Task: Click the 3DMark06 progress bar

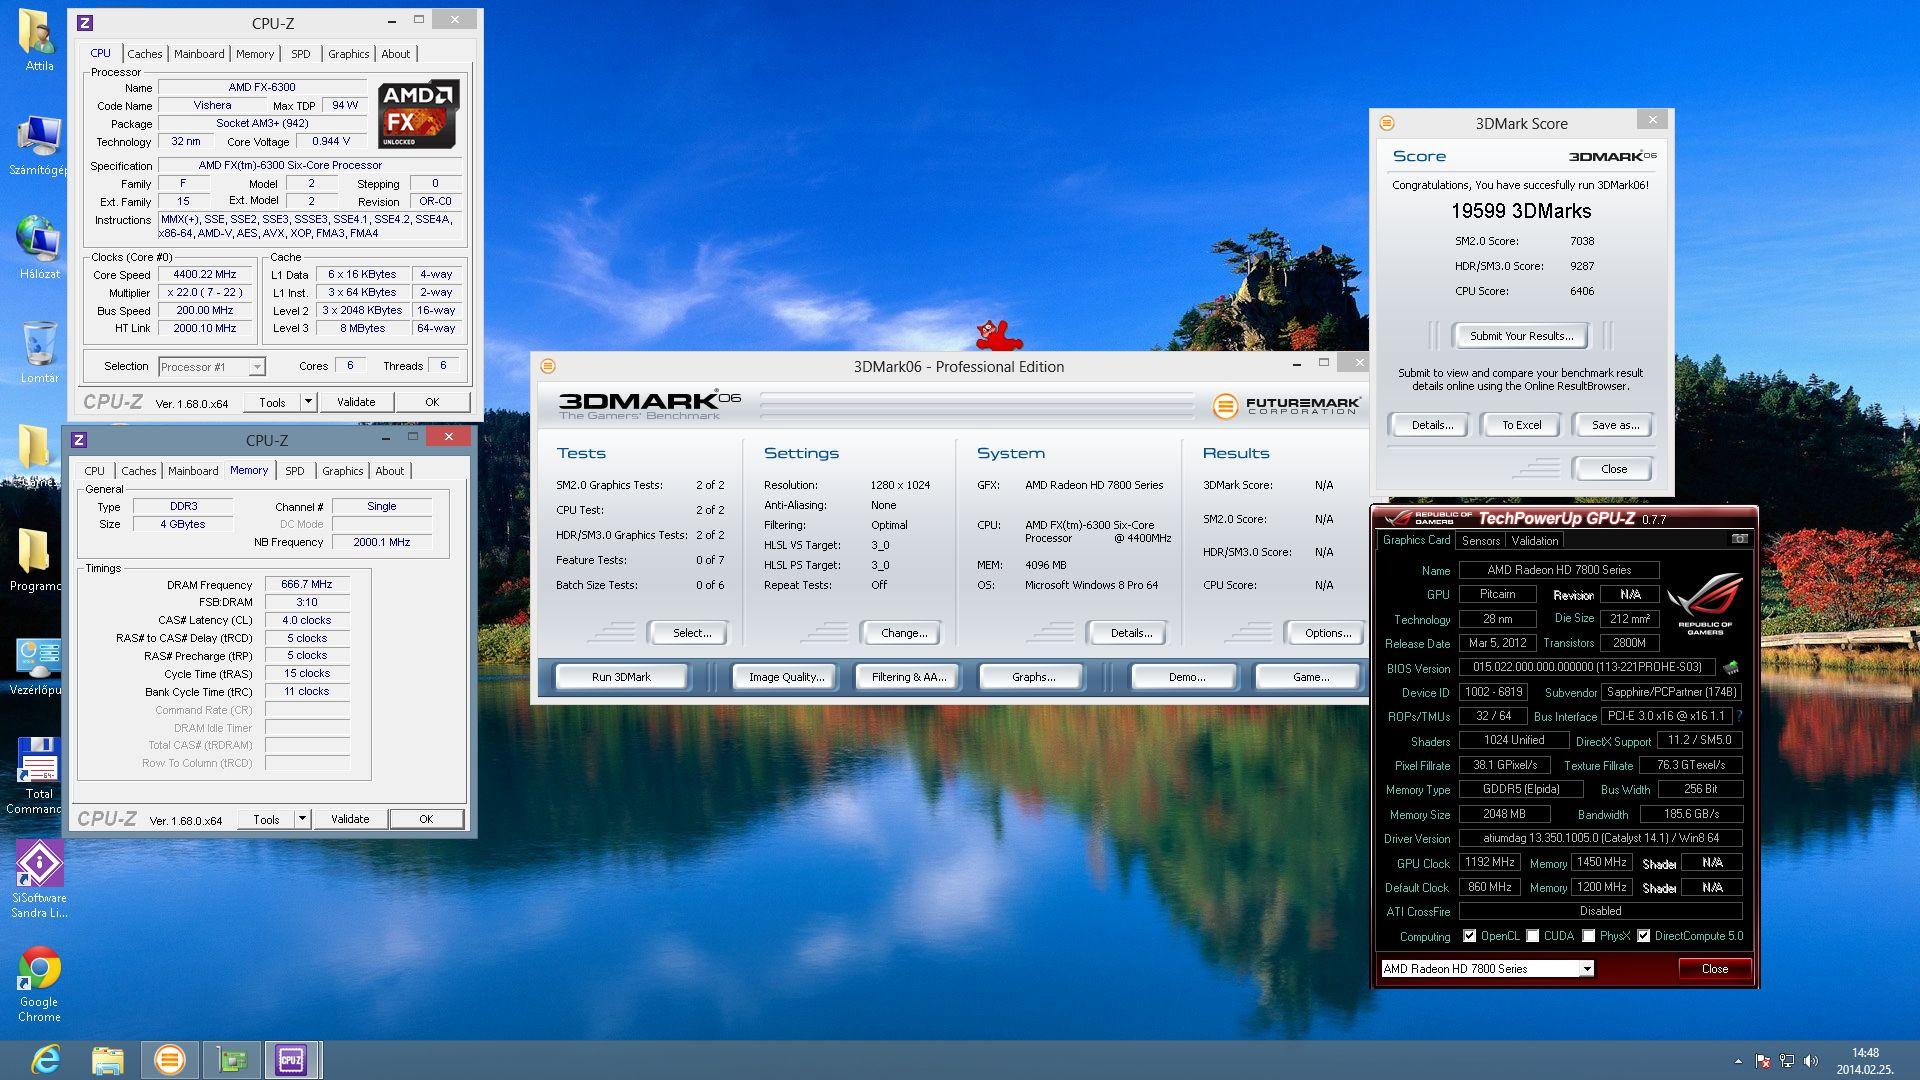Action: pos(977,405)
